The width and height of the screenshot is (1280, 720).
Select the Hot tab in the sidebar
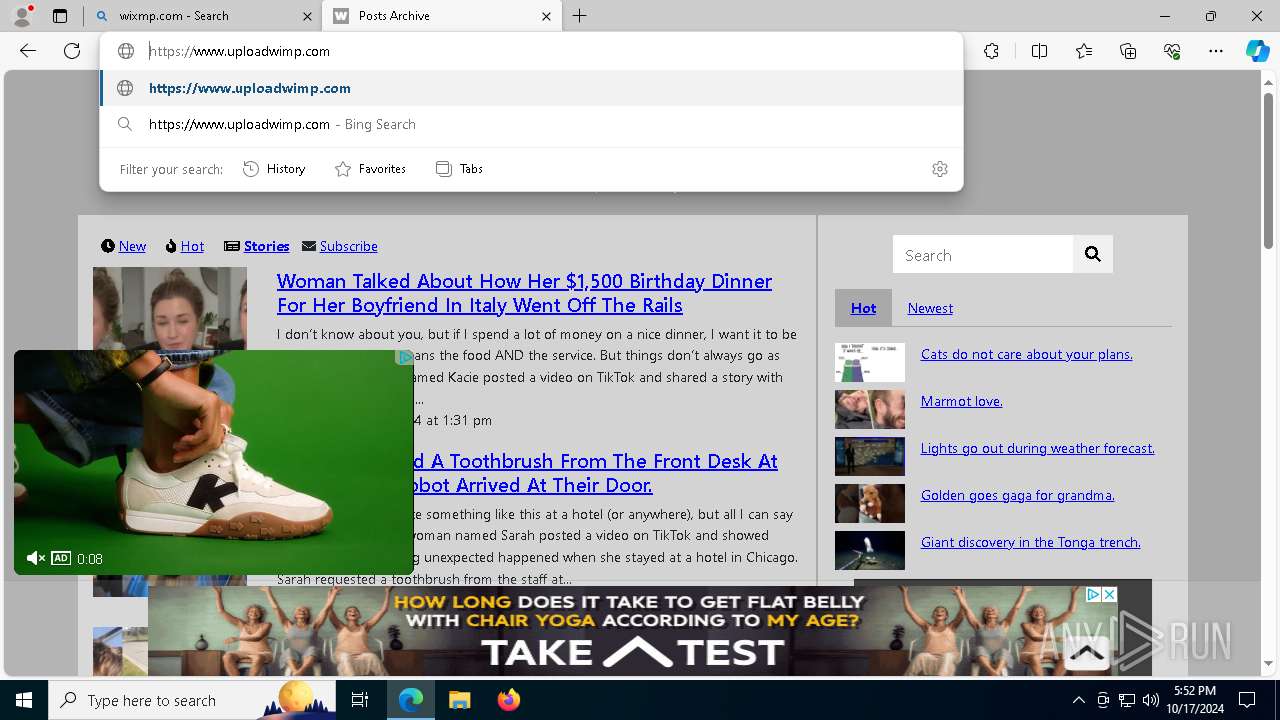pos(863,308)
